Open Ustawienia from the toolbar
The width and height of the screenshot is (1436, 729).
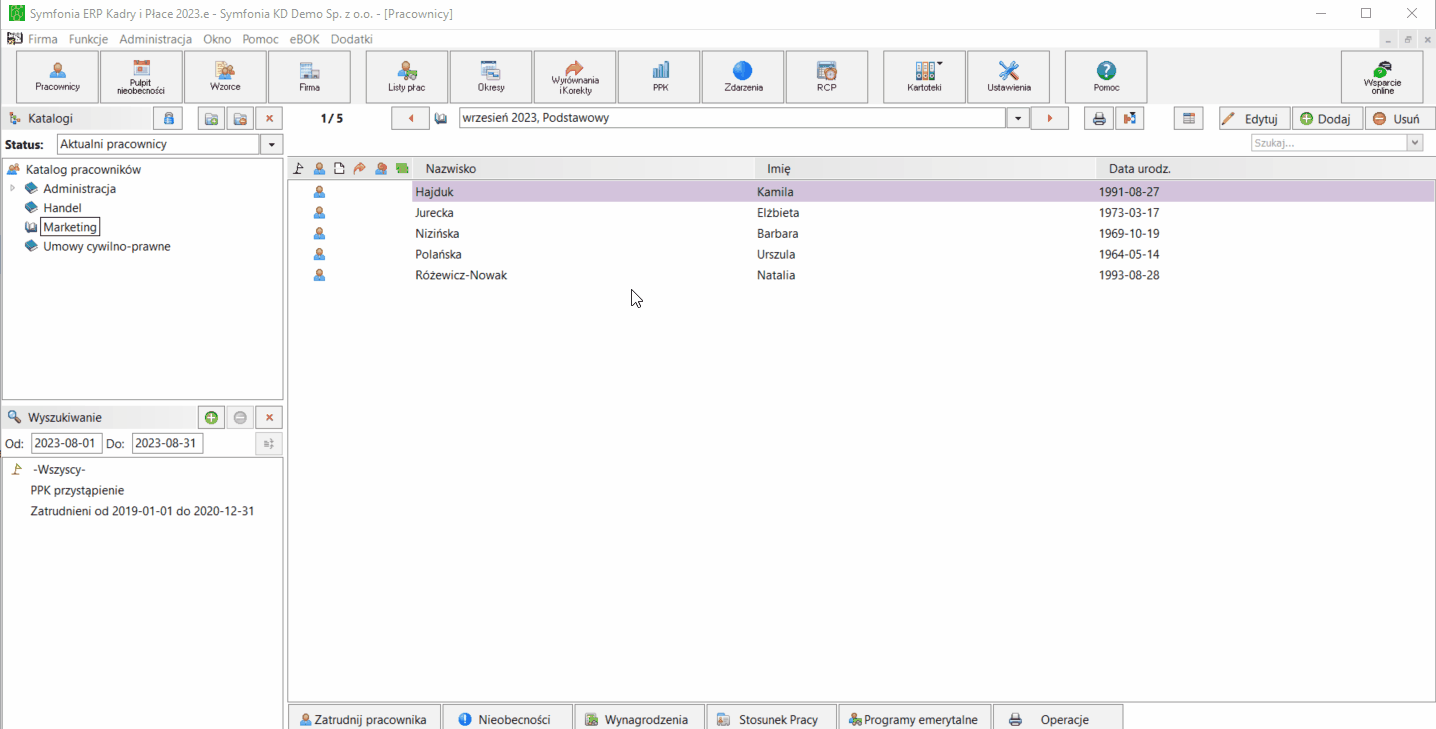[1008, 77]
